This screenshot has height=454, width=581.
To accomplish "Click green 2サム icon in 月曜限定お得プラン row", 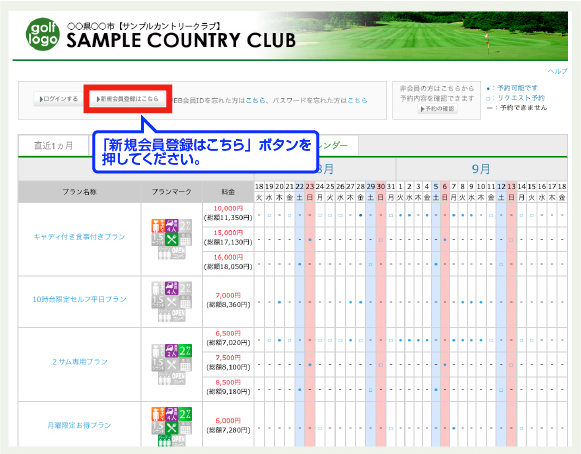I will (x=185, y=414).
